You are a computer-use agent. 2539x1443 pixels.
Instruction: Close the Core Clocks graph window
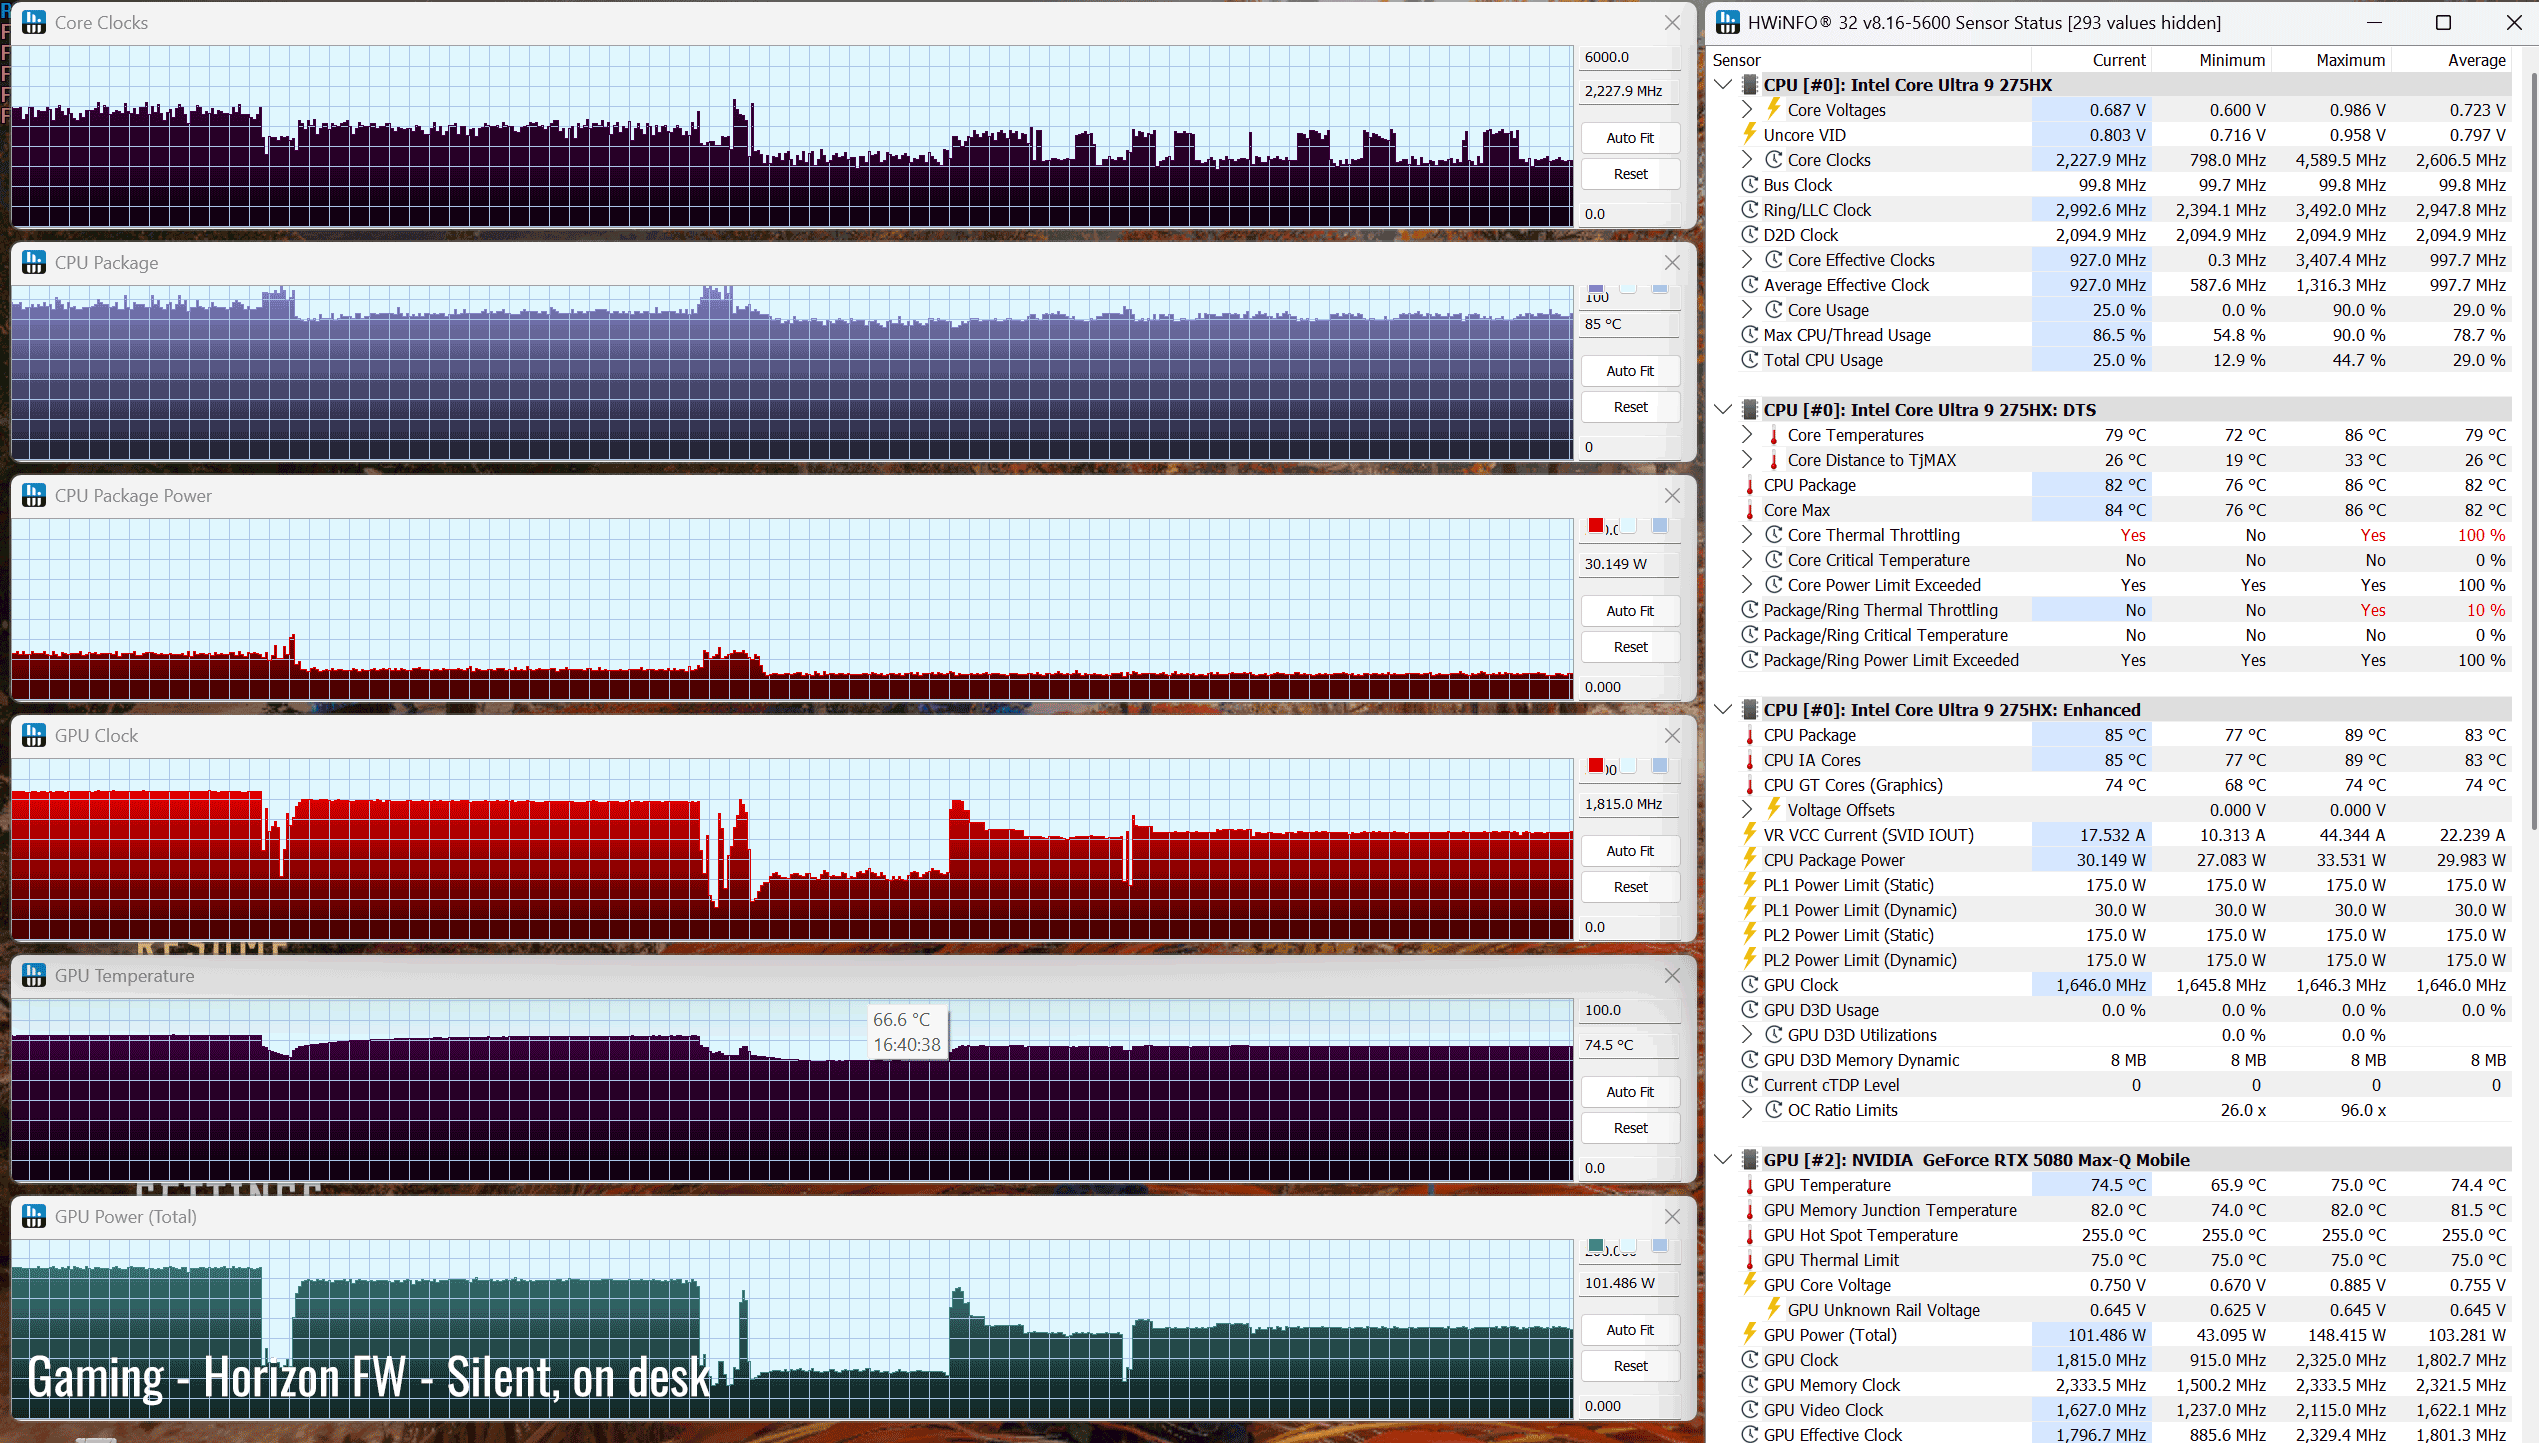click(1672, 22)
